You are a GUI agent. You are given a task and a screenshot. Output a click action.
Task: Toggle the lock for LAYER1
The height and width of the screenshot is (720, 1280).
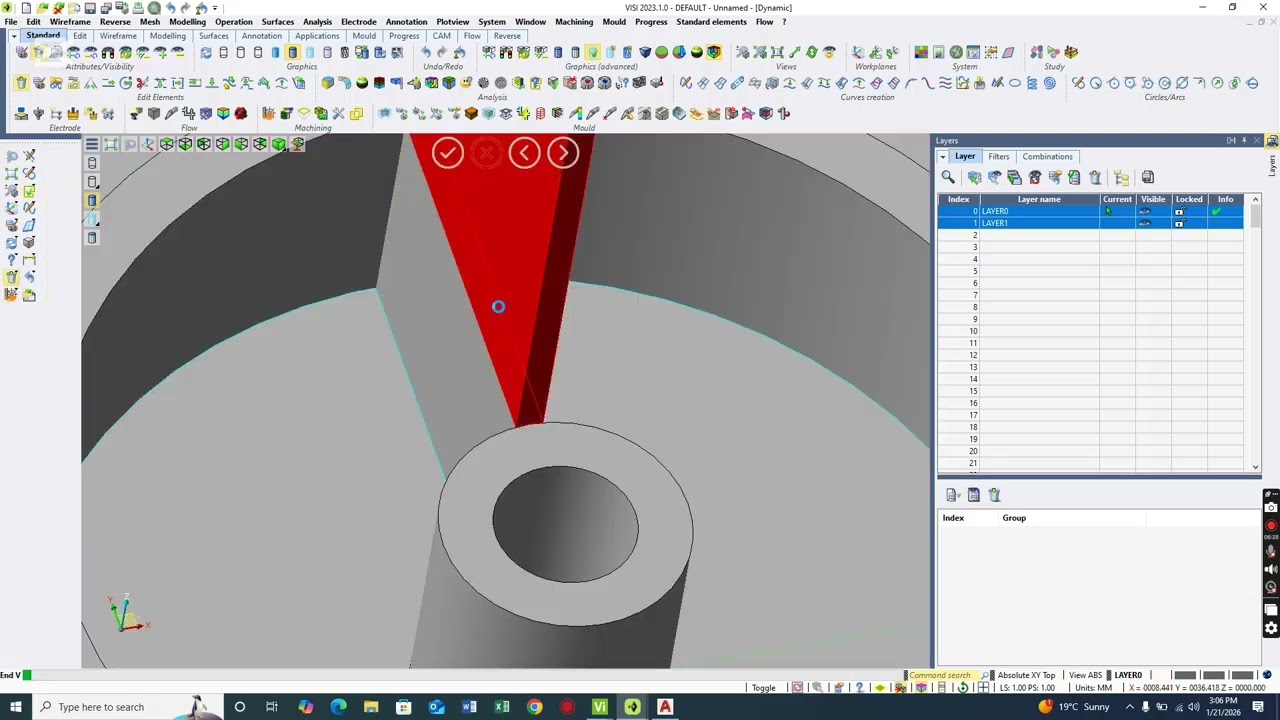1179,223
